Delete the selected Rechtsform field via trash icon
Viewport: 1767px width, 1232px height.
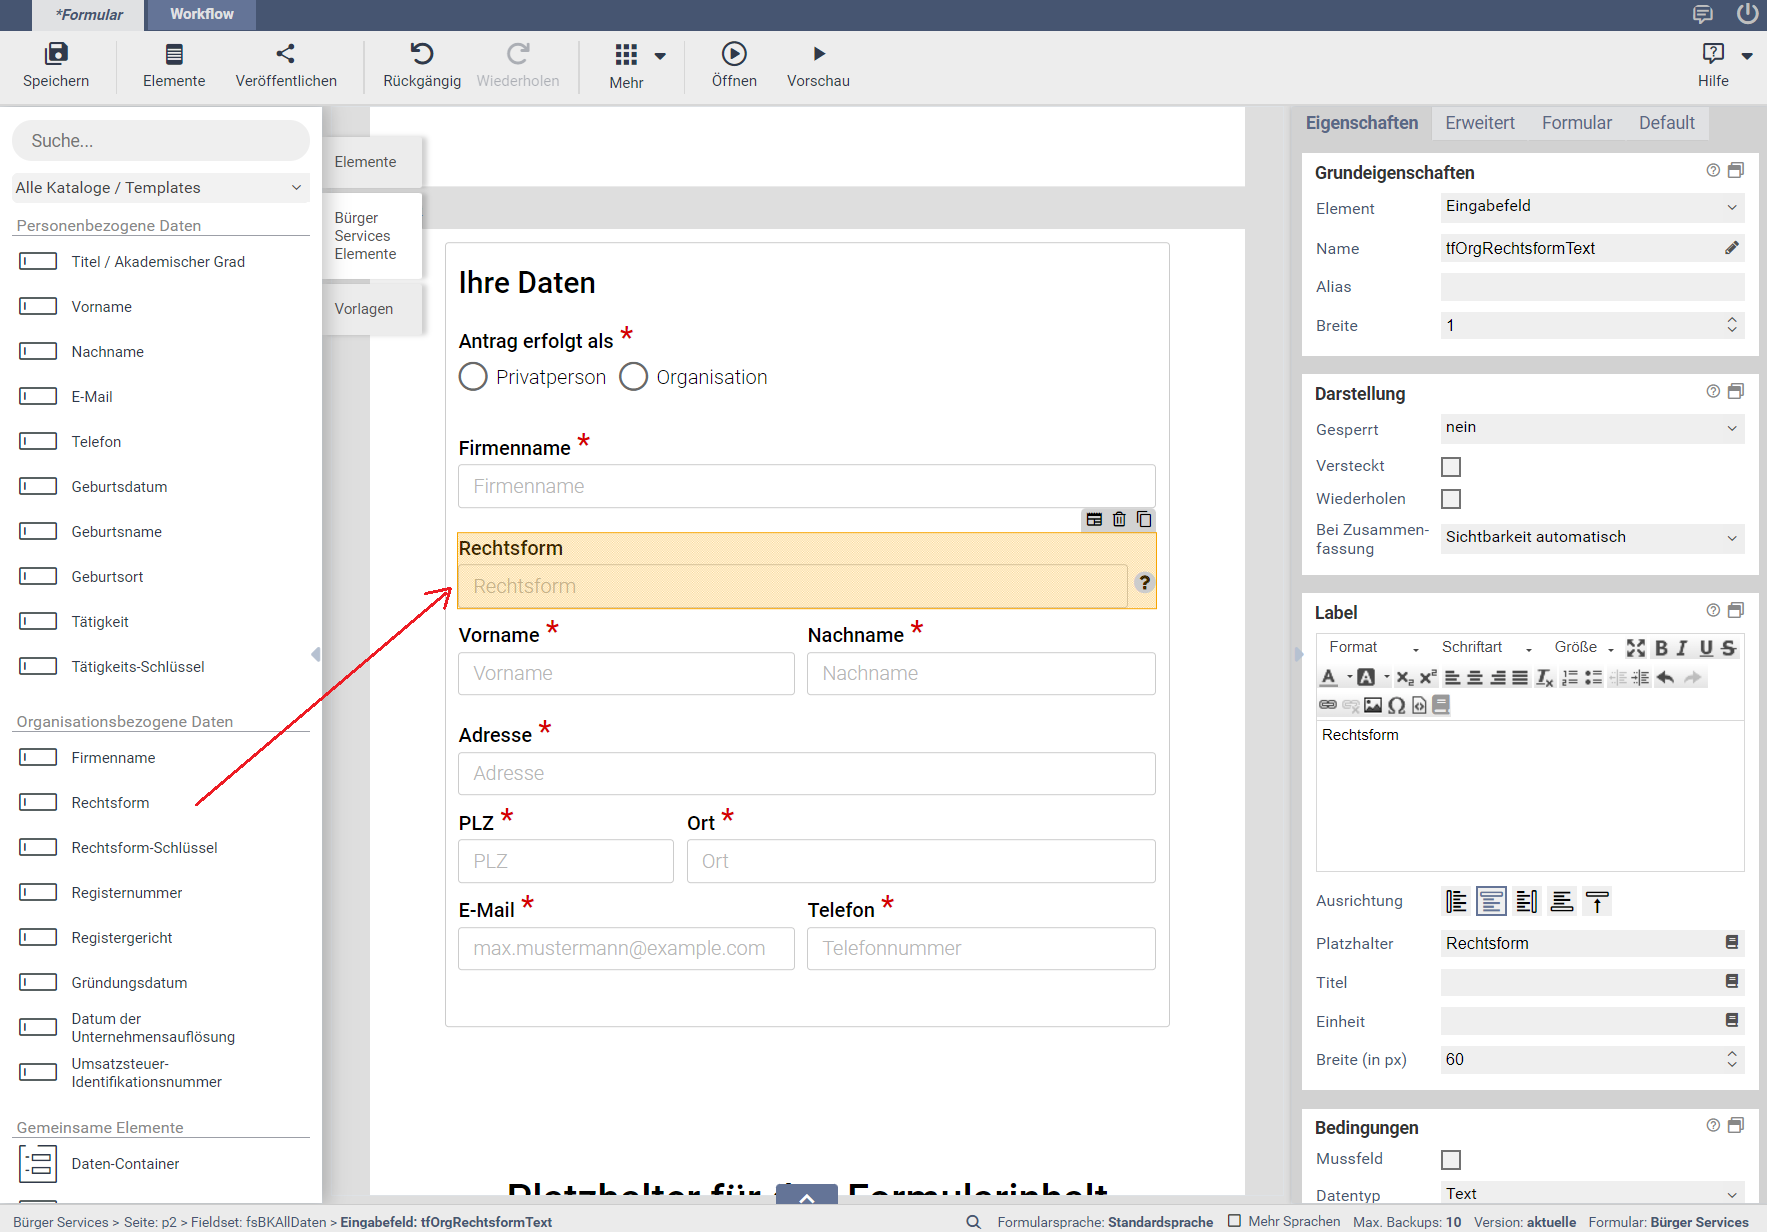[x=1119, y=519]
